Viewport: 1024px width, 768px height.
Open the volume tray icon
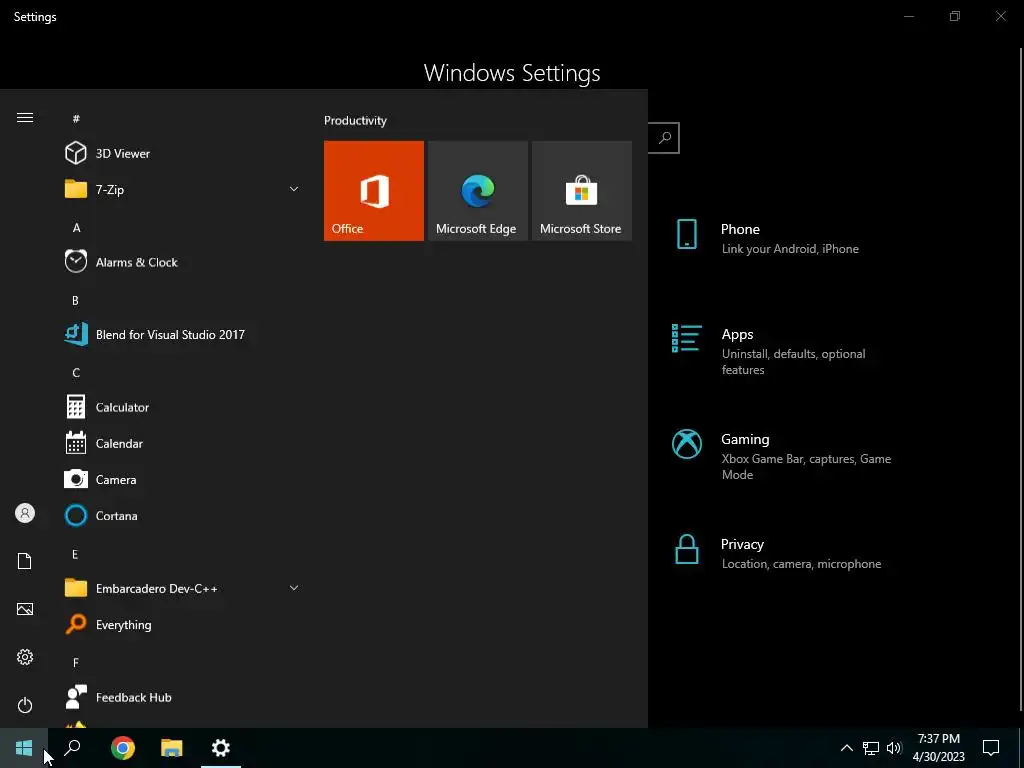tap(894, 748)
